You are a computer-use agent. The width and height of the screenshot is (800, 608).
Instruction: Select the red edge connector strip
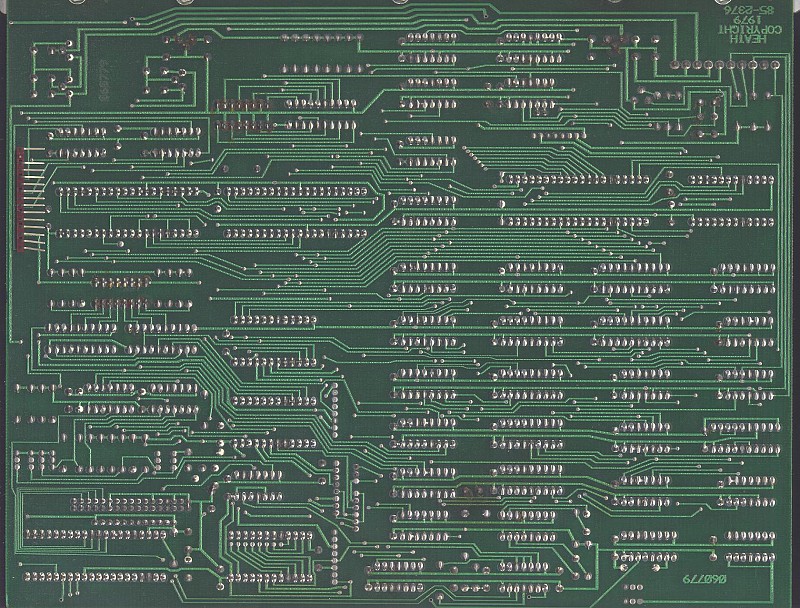click(24, 200)
